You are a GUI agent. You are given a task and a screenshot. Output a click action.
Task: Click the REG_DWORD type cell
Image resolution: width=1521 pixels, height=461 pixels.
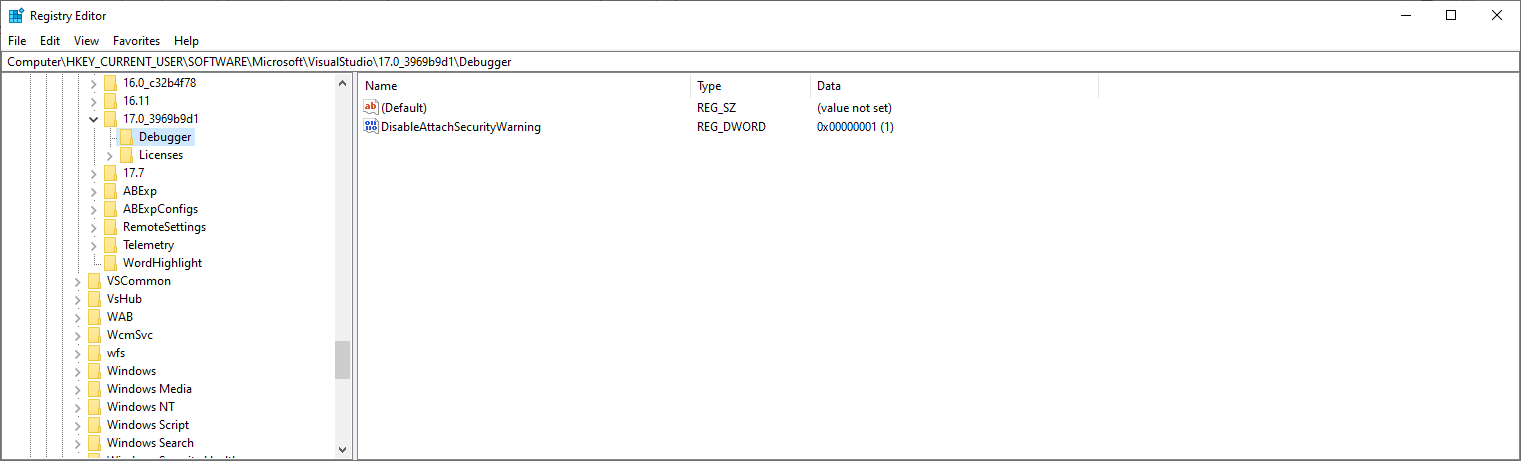(731, 127)
